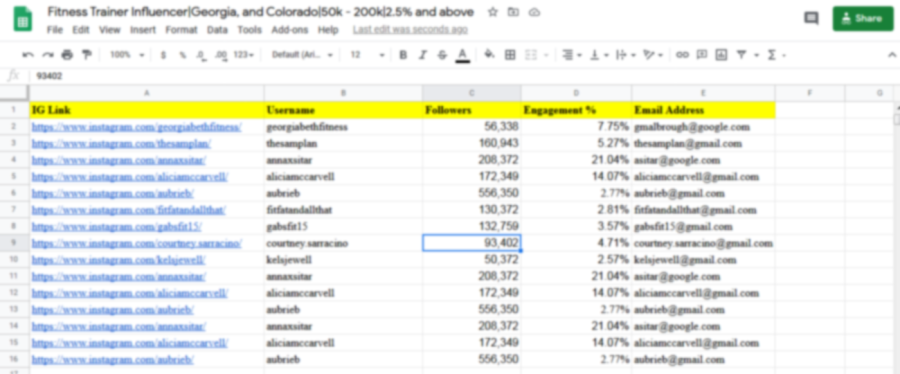The image size is (900, 374).
Task: Open the Google Sheets home icon
Action: (23, 19)
